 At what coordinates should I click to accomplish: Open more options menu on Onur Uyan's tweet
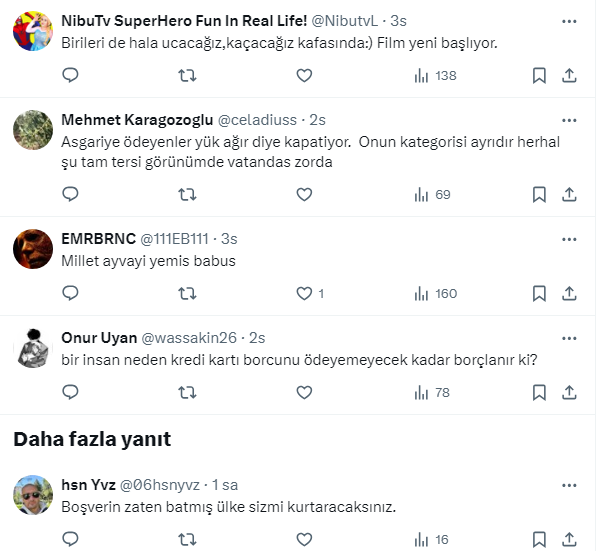[569, 337]
